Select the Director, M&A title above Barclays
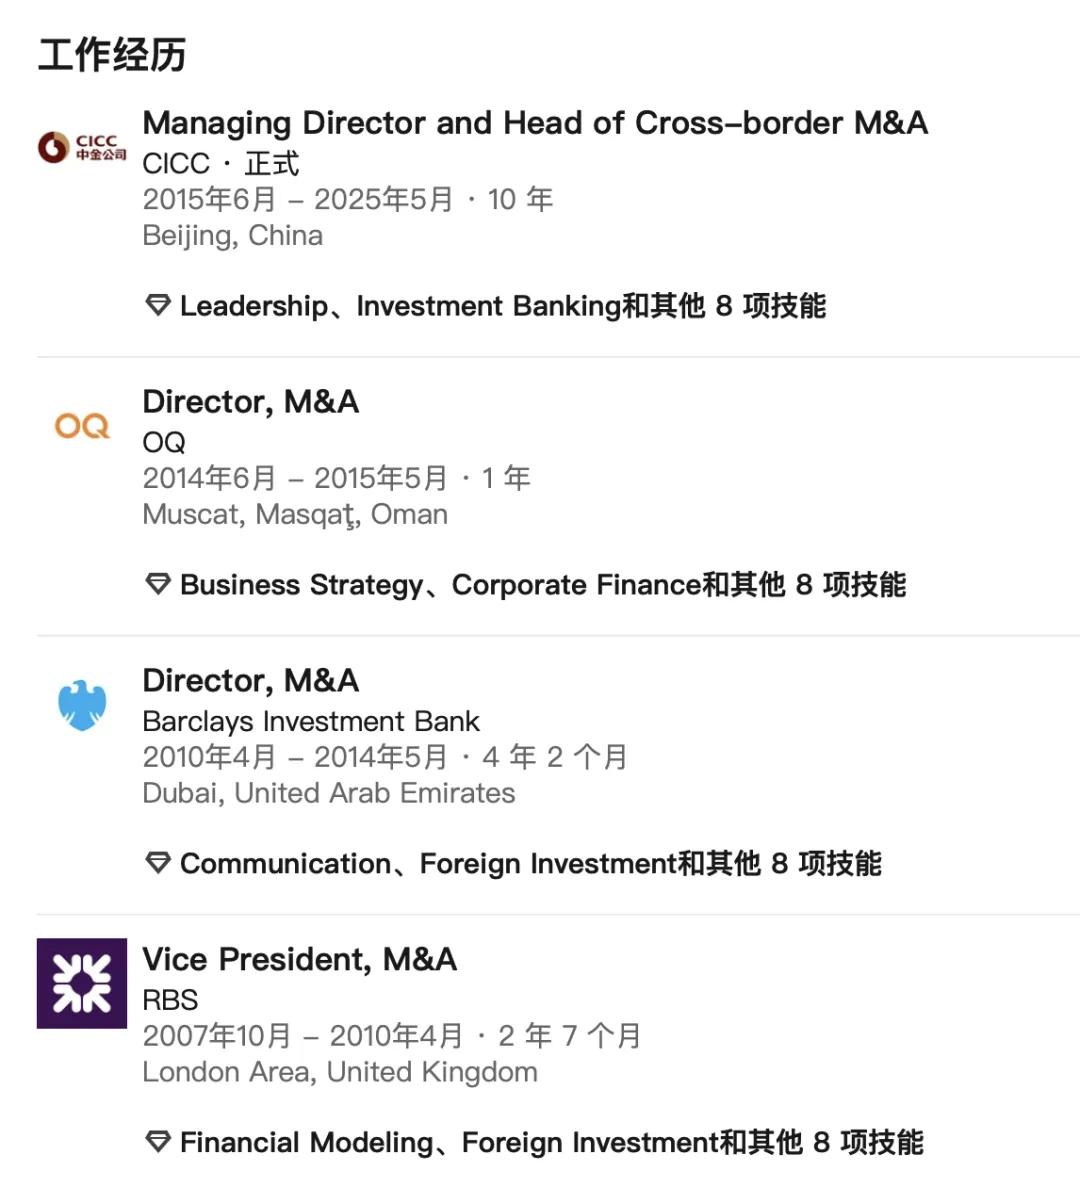Image resolution: width=1080 pixels, height=1187 pixels. click(x=250, y=681)
